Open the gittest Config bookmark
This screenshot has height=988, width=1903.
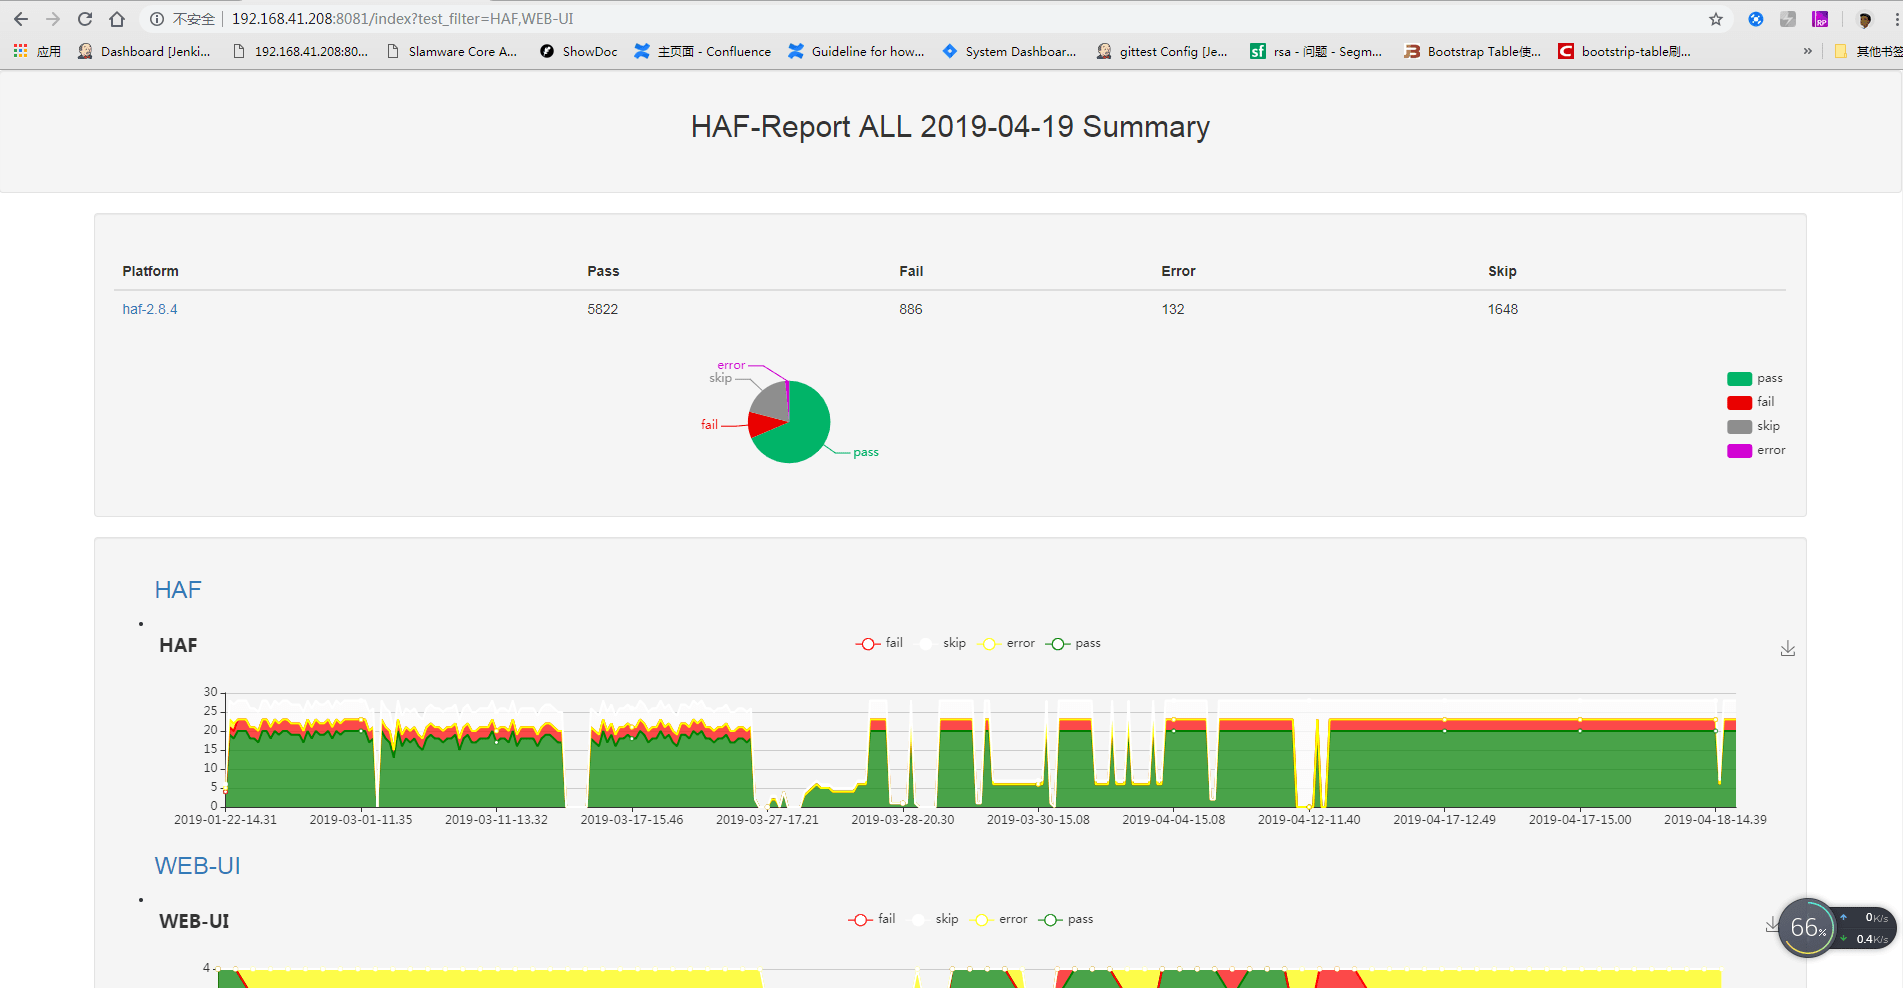click(x=1162, y=51)
